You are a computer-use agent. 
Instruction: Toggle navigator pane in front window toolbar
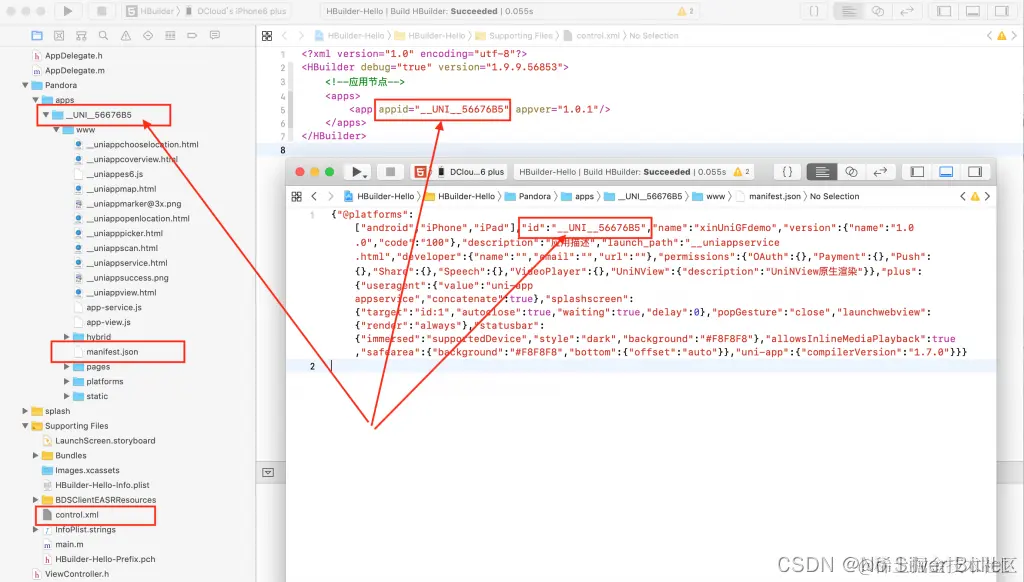[x=917, y=172]
